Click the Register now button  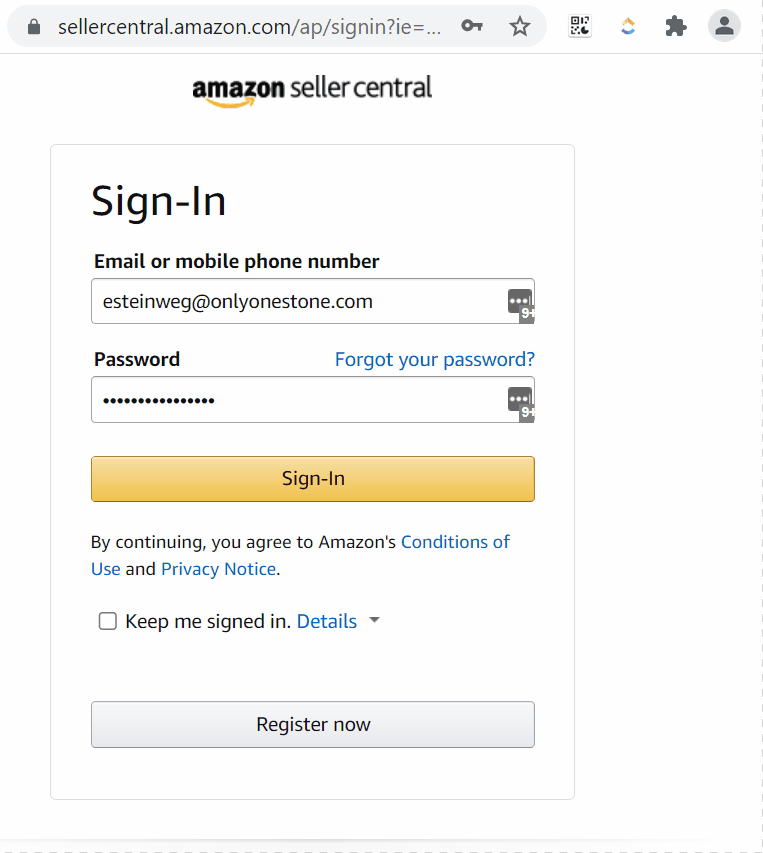point(313,725)
